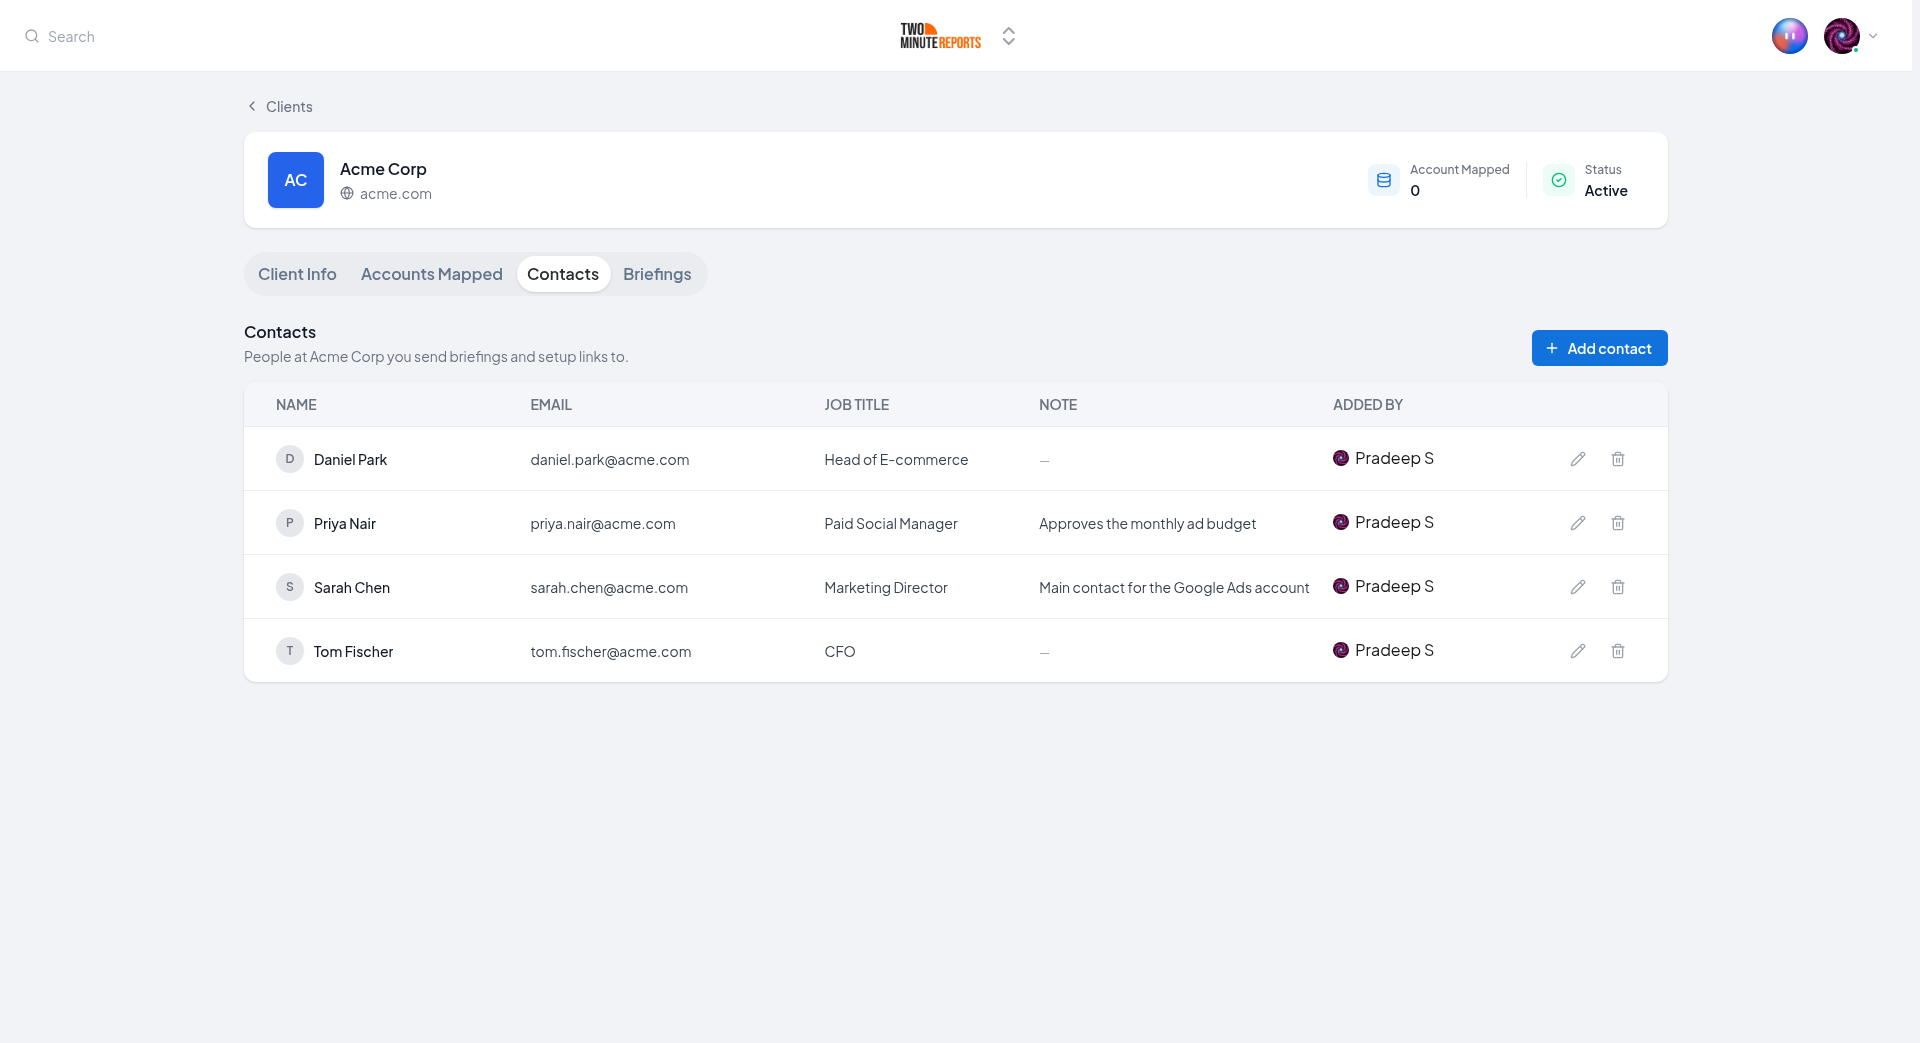Click the D avatar for Daniel Park
This screenshot has width=1920, height=1043.
point(290,459)
